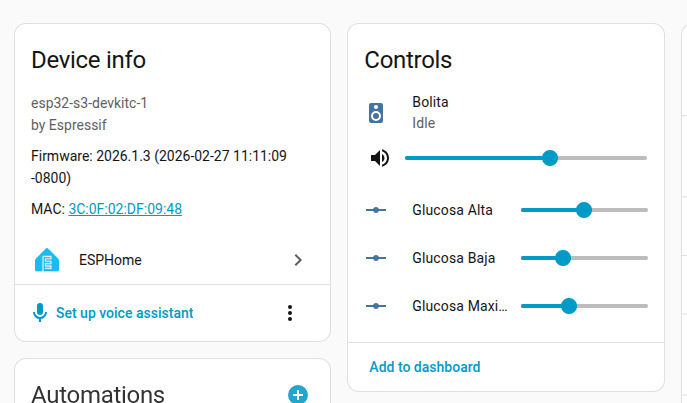Click the Glucosa Baja number entity icon
687x403 pixels.
376,258
